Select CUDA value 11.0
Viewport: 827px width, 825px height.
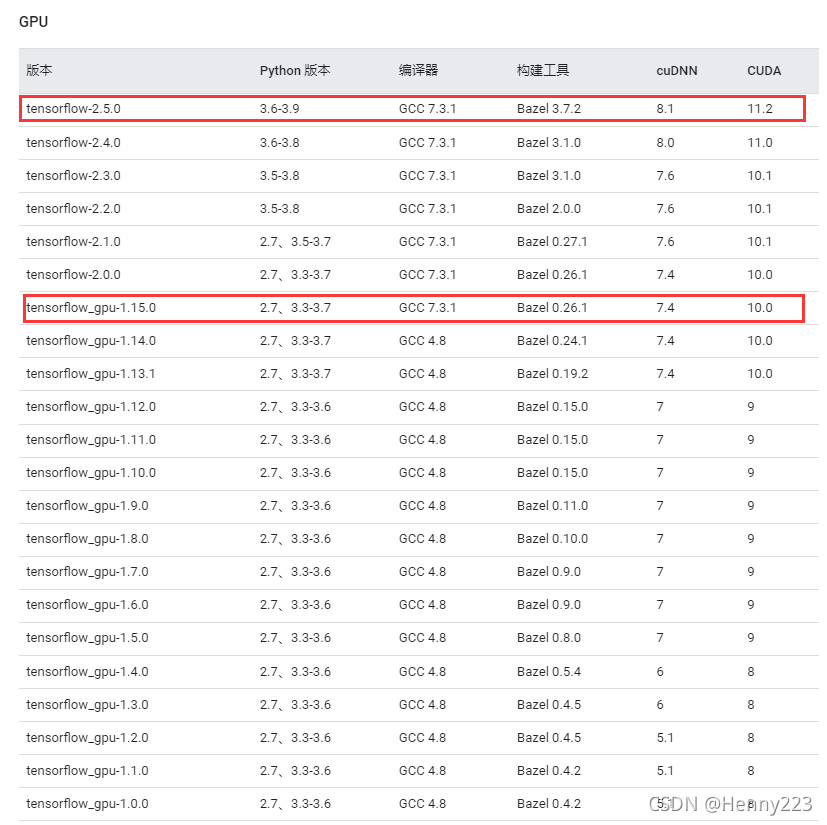point(759,142)
